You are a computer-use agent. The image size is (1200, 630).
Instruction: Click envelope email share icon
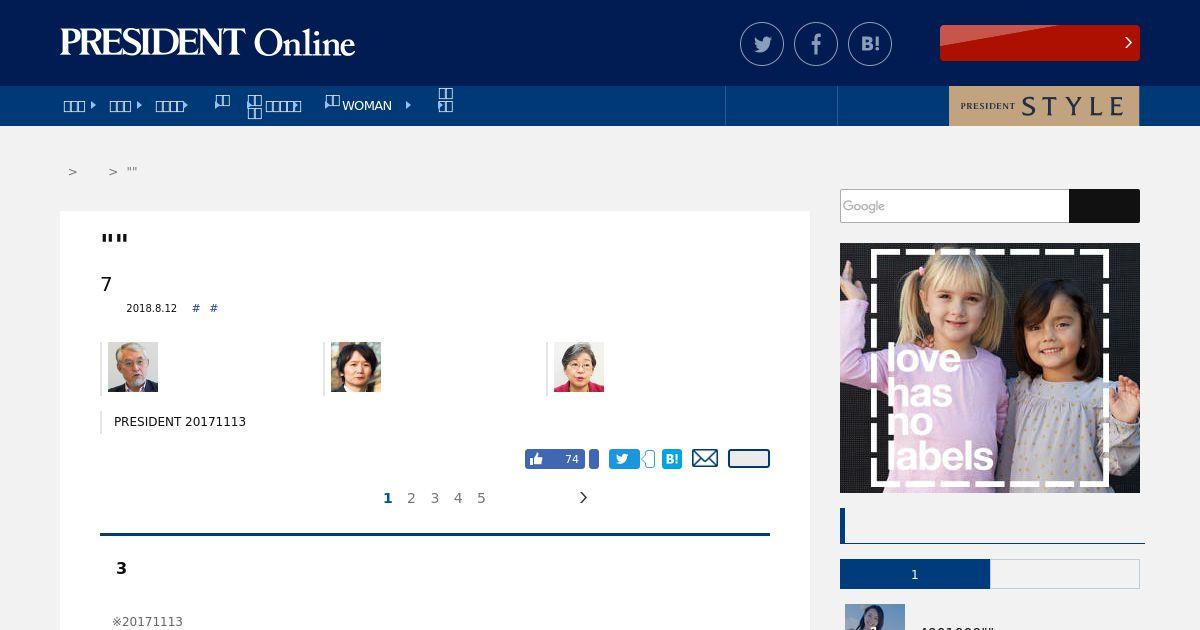pos(705,458)
